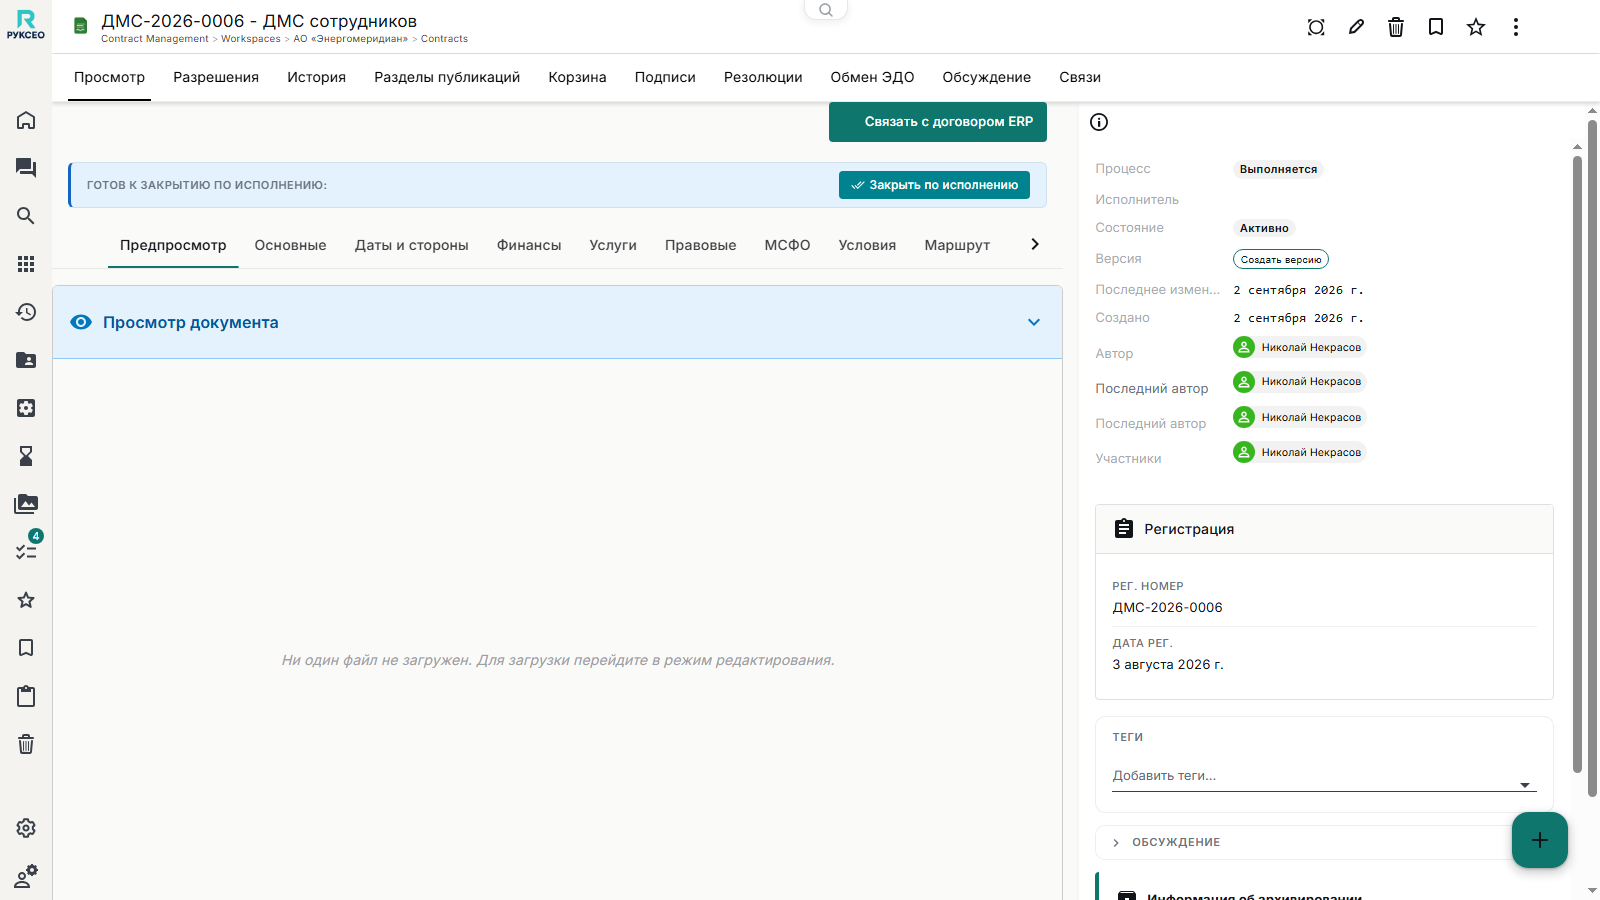Click the Создать версию button

tap(1281, 259)
